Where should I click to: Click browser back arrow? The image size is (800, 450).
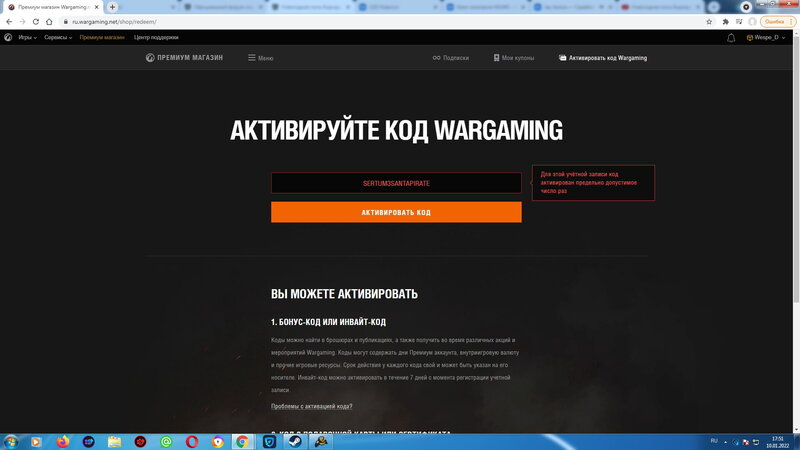[x=9, y=22]
